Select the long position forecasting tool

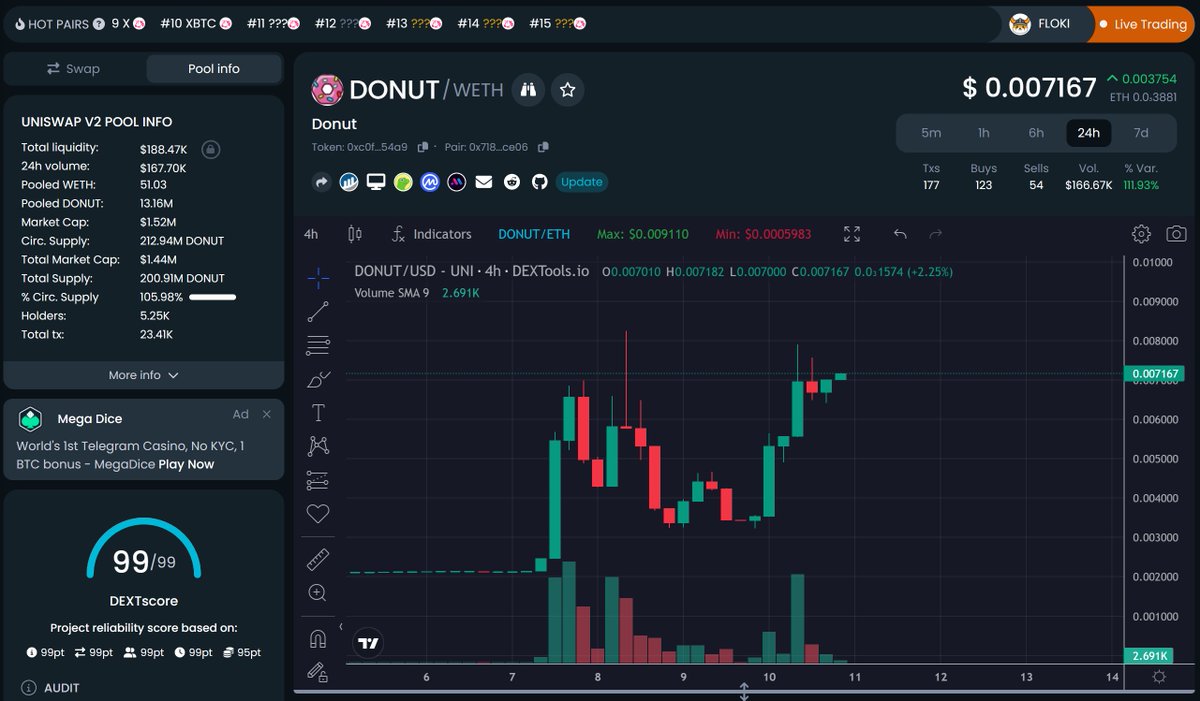coord(318,480)
